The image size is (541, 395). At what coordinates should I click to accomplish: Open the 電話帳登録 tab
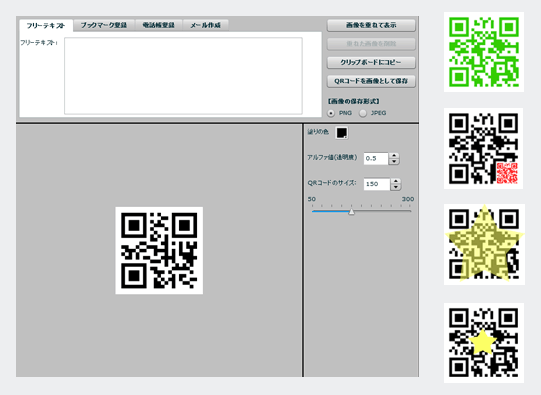(x=158, y=25)
